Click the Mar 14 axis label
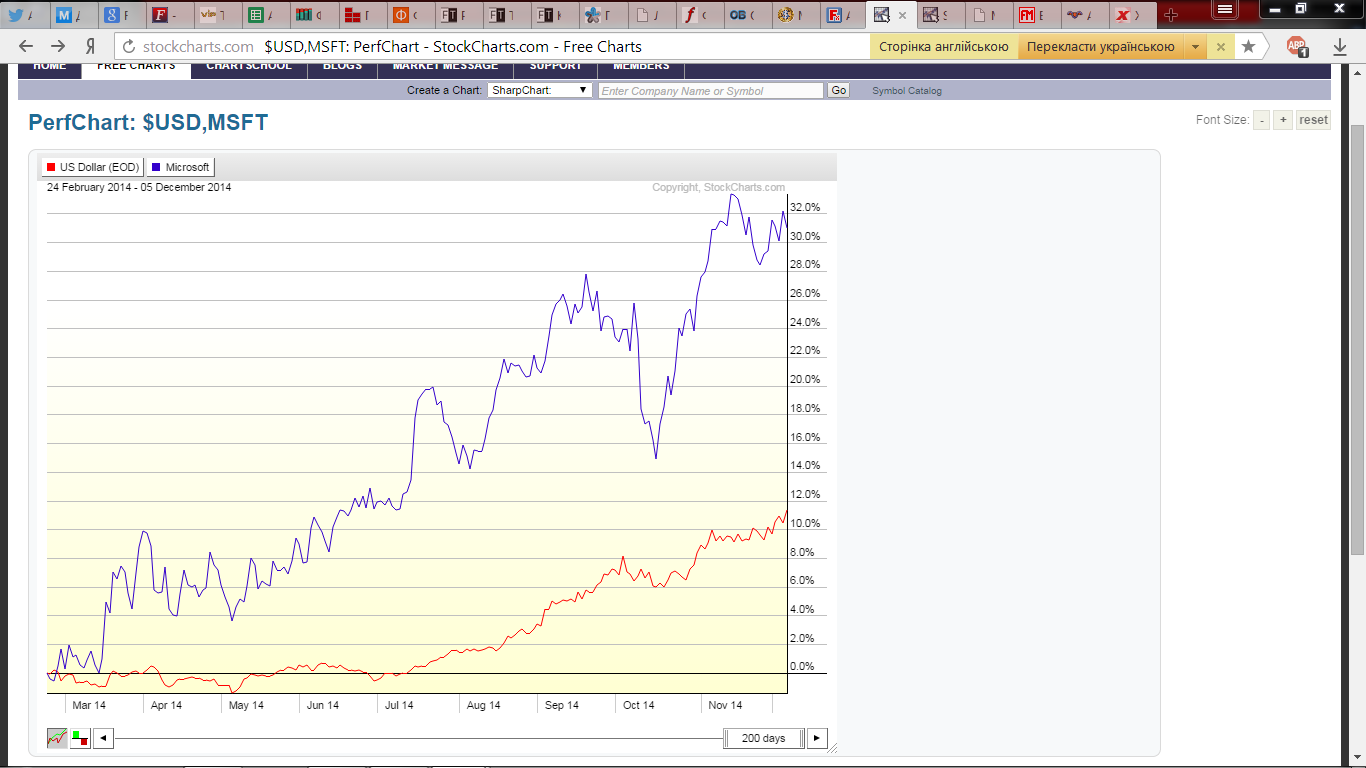This screenshot has width=1366, height=768. click(x=89, y=705)
